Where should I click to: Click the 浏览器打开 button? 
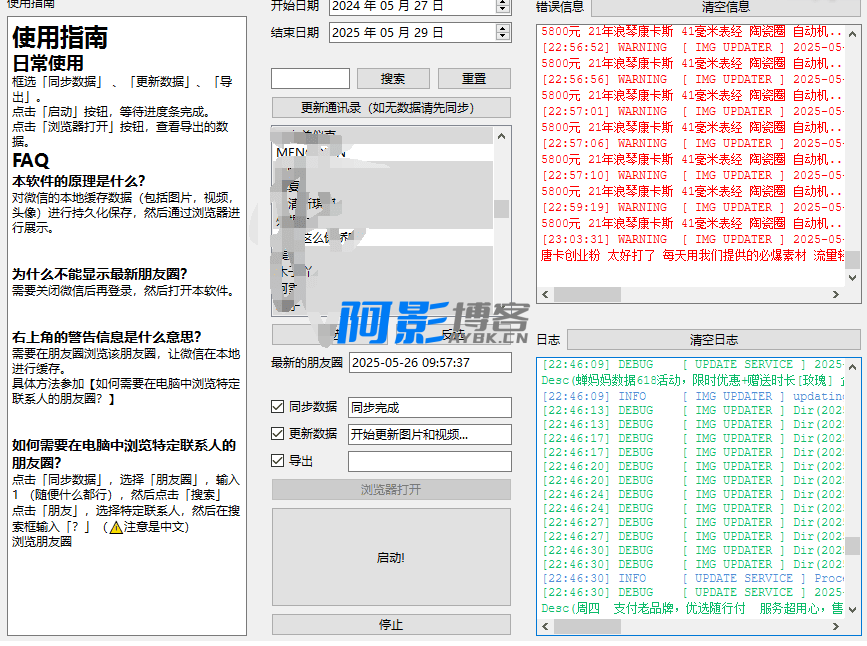click(391, 489)
